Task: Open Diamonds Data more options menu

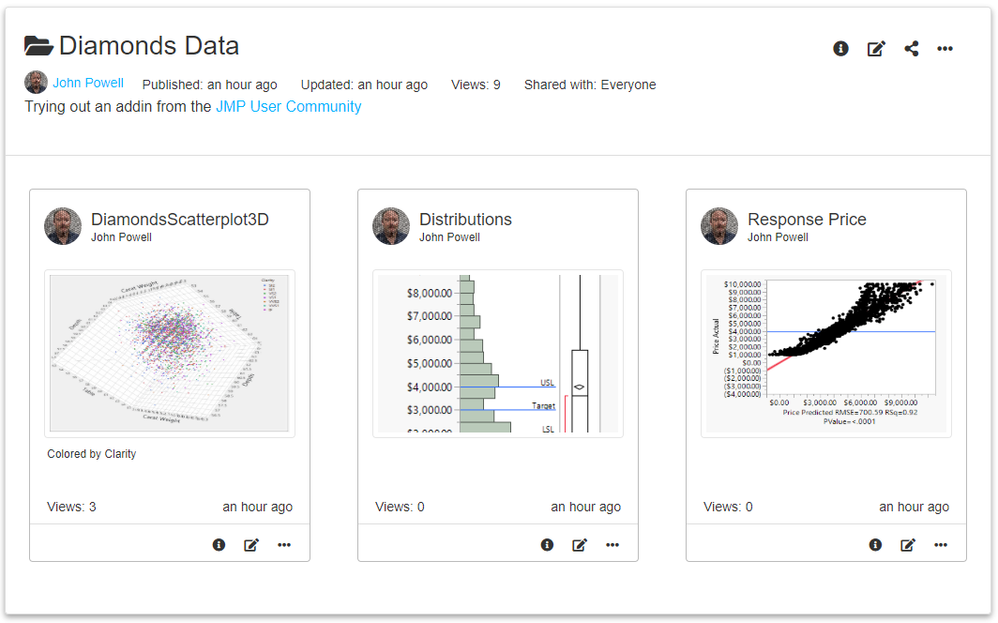Action: pyautogui.click(x=945, y=48)
